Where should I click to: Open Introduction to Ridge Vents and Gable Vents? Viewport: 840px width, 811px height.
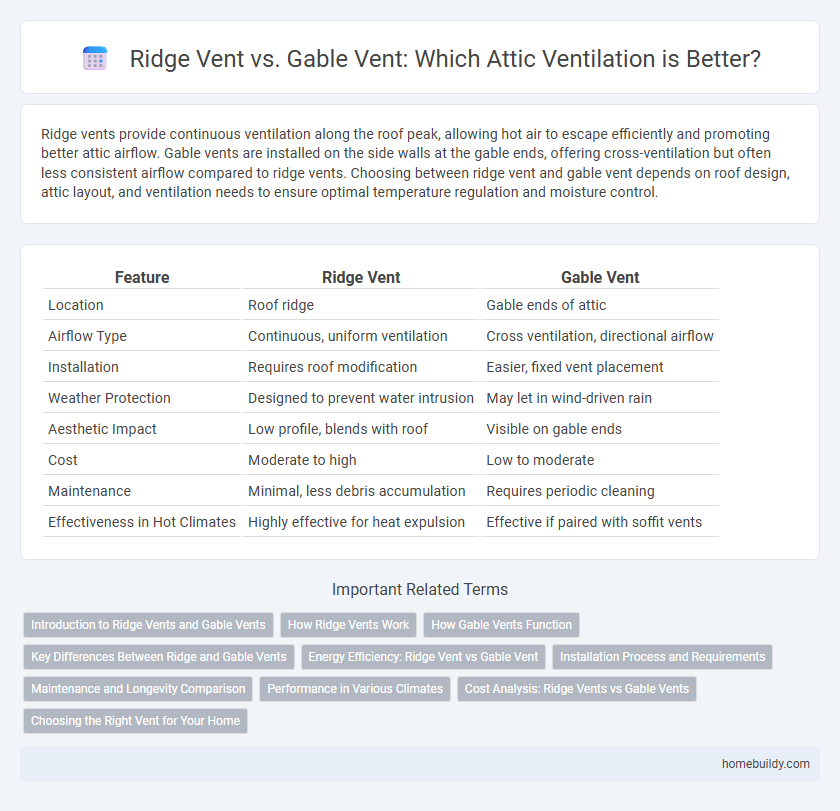coord(148,625)
